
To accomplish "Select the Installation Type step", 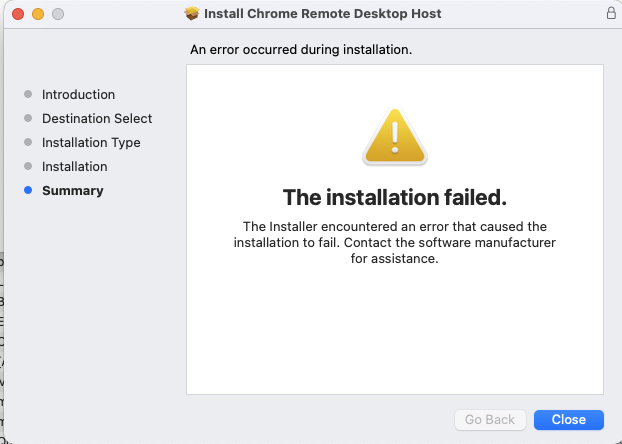I will coord(91,142).
